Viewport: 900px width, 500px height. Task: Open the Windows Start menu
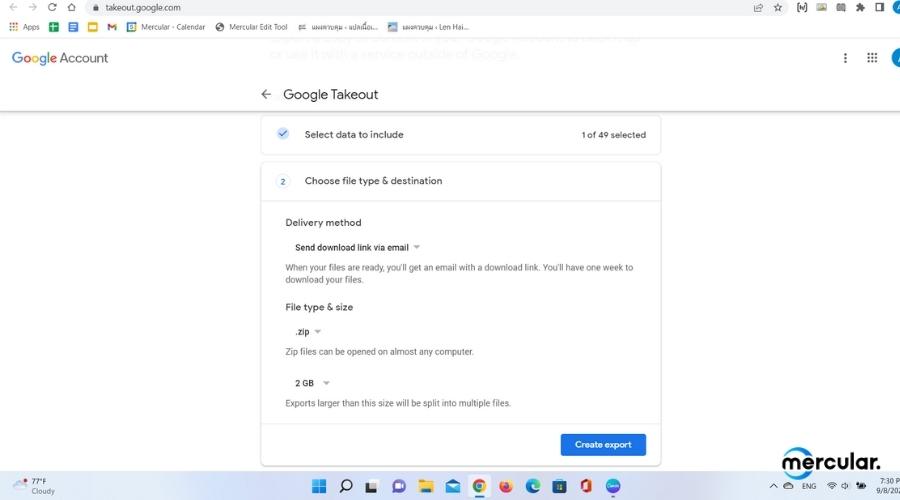pos(319,486)
